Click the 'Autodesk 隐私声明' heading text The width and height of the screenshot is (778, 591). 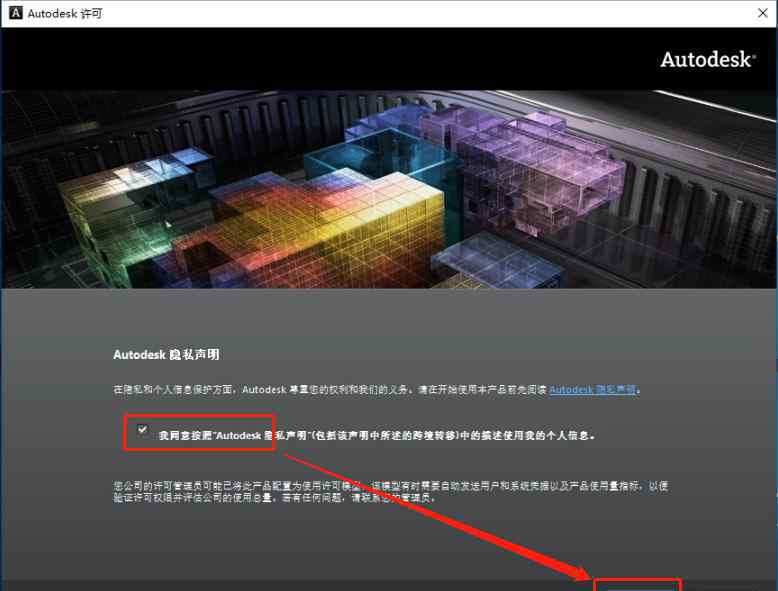tap(166, 355)
